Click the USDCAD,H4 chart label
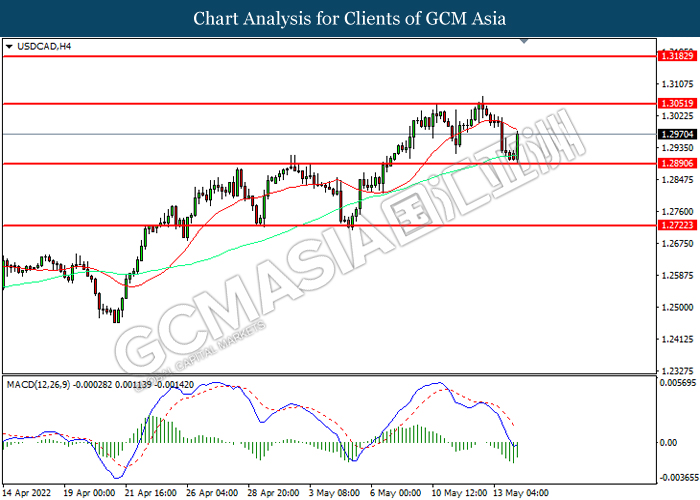This screenshot has height=500, width=700. pyautogui.click(x=44, y=46)
